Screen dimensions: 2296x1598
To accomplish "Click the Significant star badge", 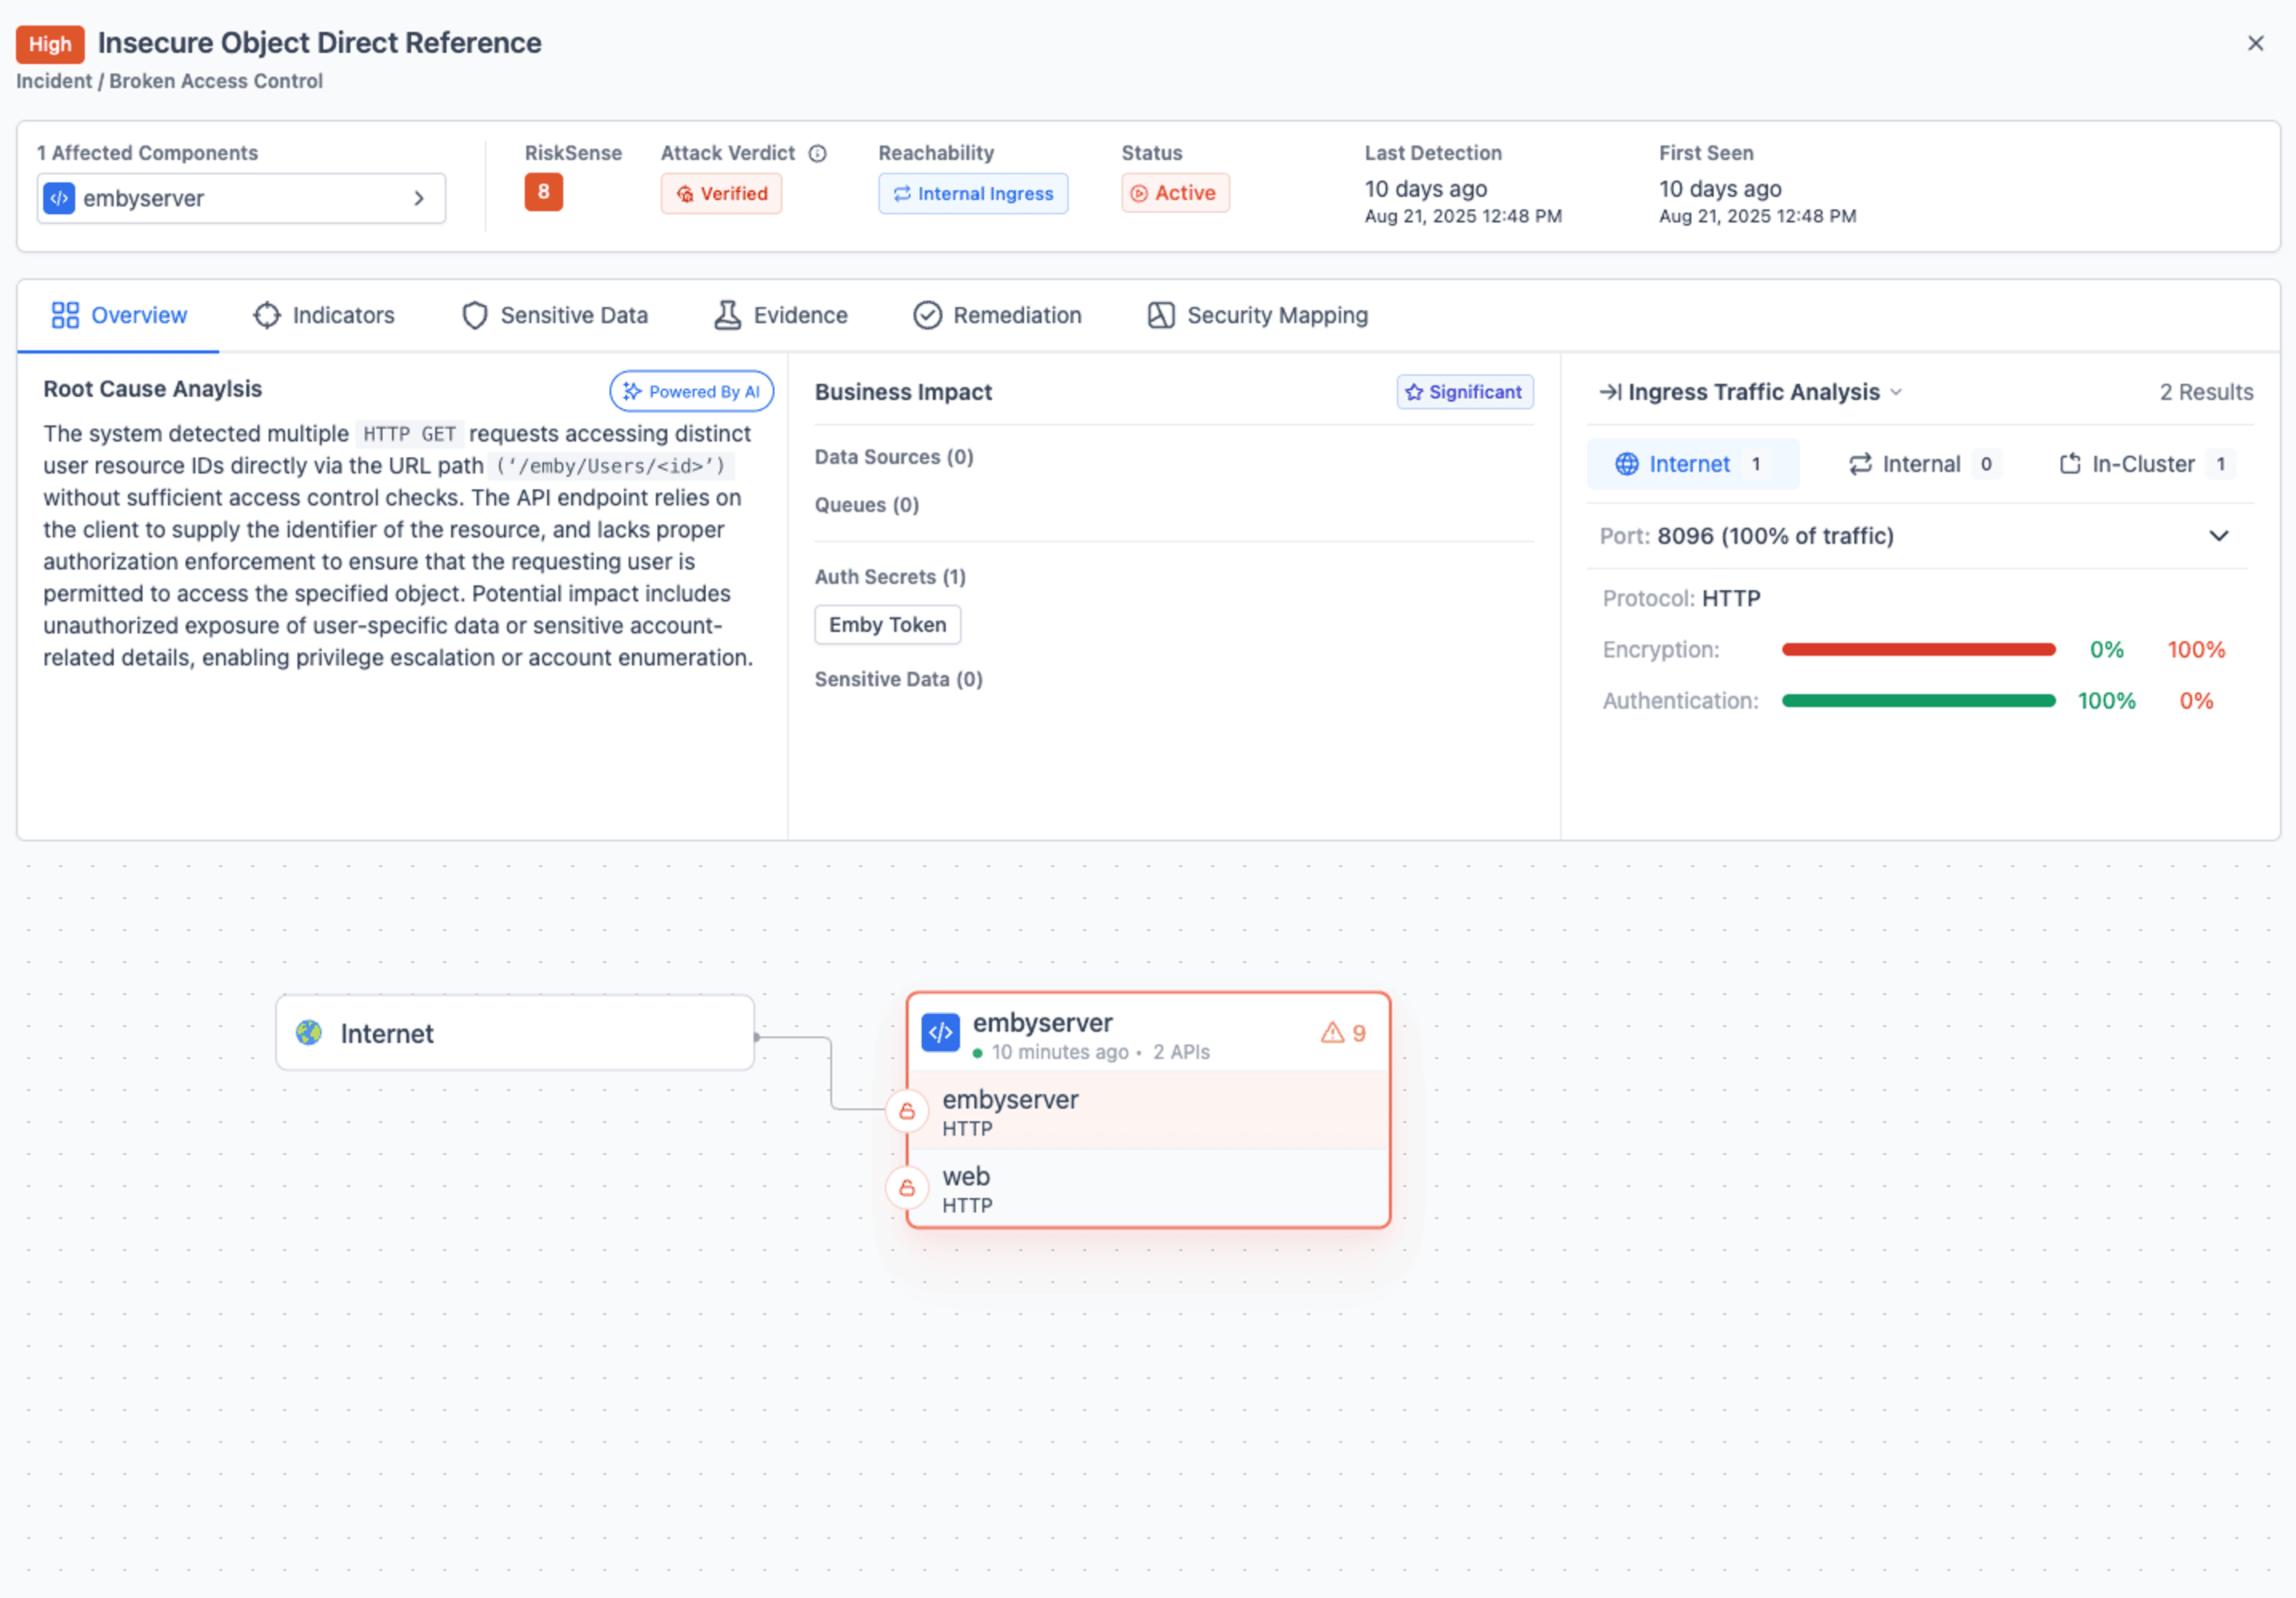I will pos(1464,392).
